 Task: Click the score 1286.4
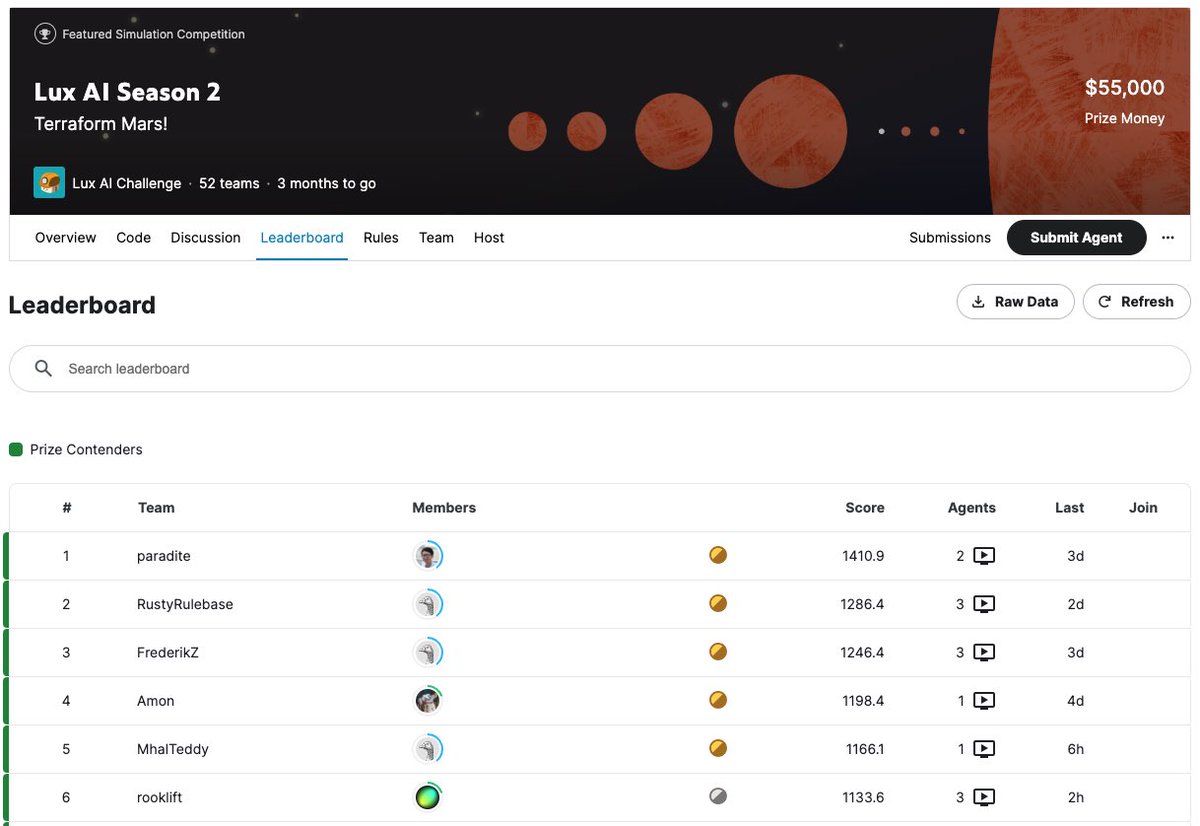[x=863, y=604]
